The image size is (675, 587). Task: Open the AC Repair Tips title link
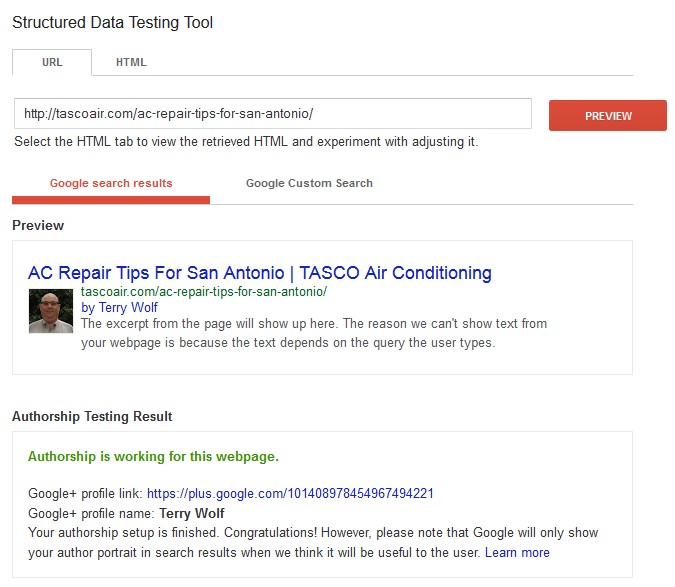coord(260,273)
